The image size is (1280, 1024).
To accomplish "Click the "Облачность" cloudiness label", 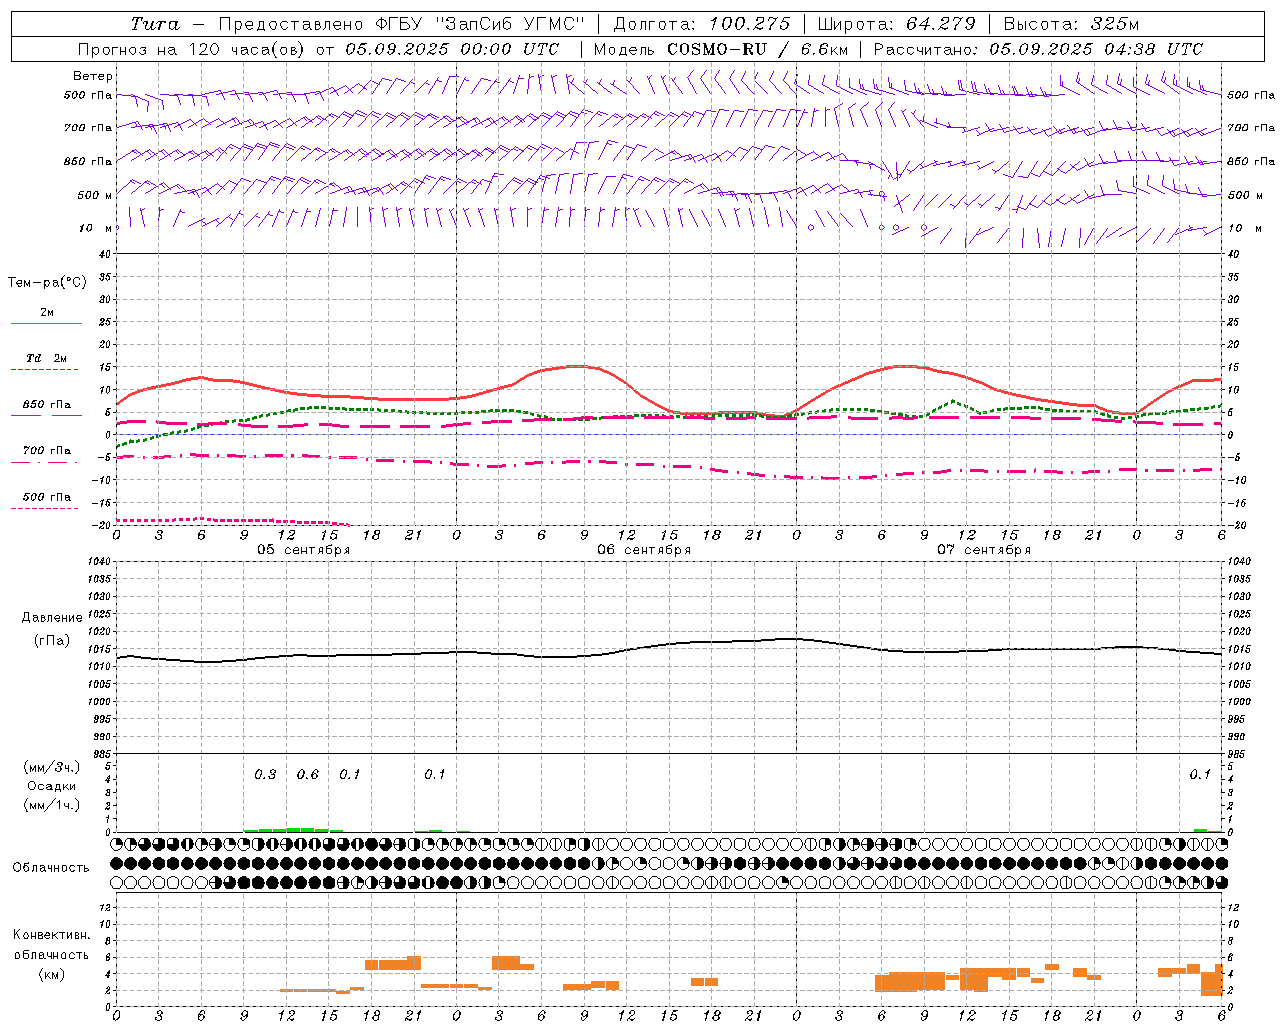I will click(51, 867).
